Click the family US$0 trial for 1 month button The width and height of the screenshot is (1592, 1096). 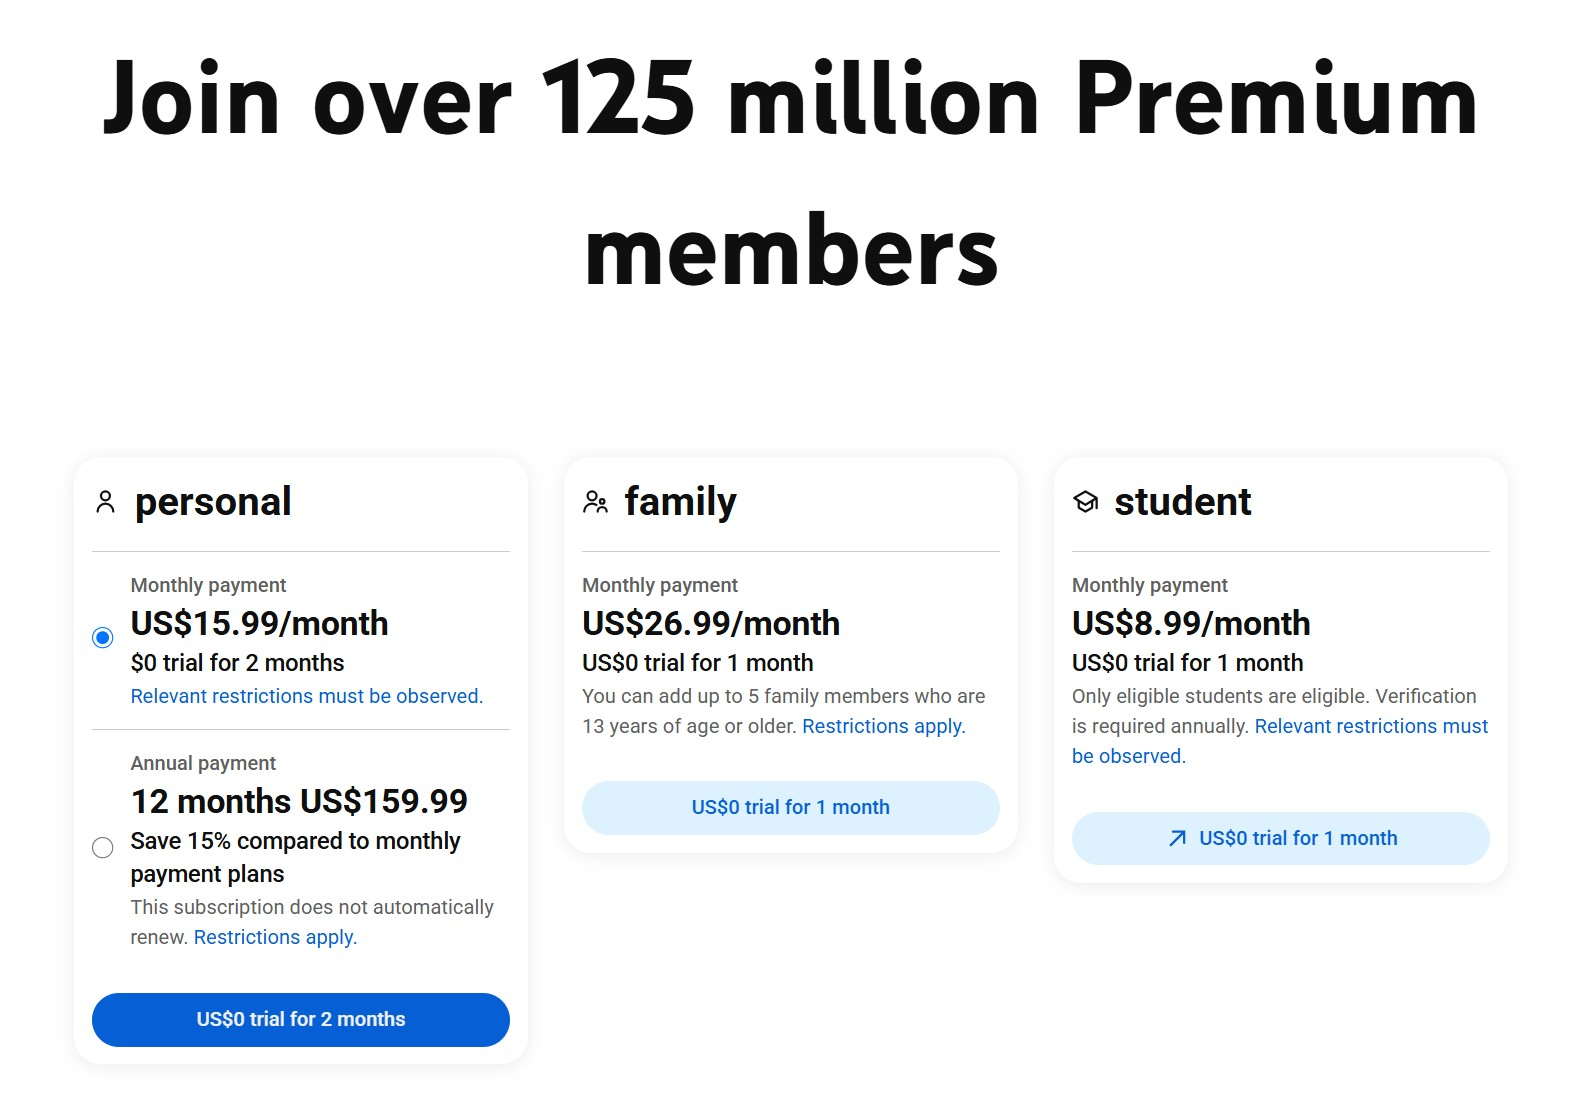(x=791, y=808)
